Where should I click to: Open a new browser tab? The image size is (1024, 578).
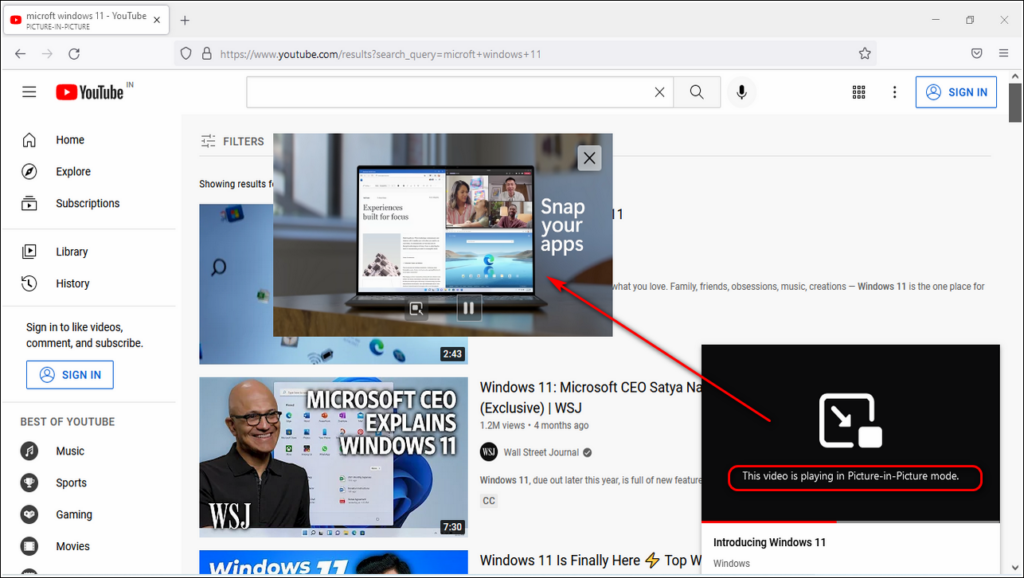pyautogui.click(x=185, y=20)
